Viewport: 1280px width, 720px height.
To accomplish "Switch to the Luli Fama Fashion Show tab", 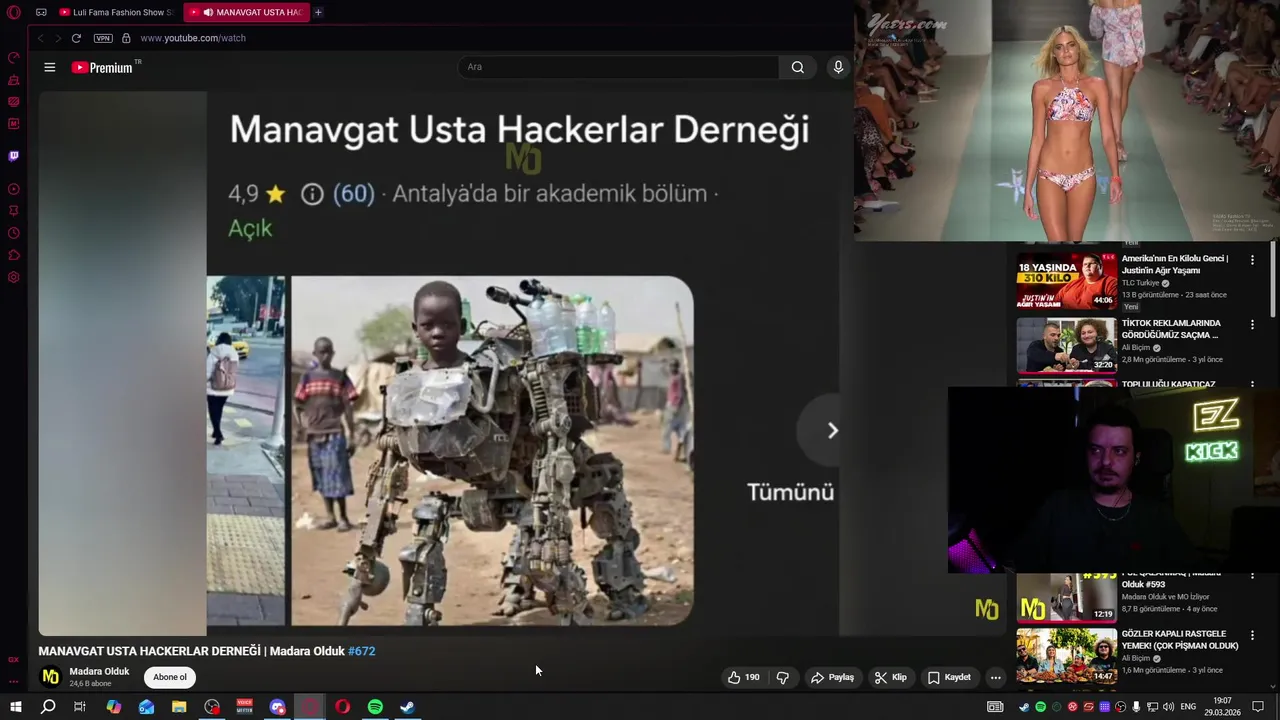I will click(x=116, y=12).
